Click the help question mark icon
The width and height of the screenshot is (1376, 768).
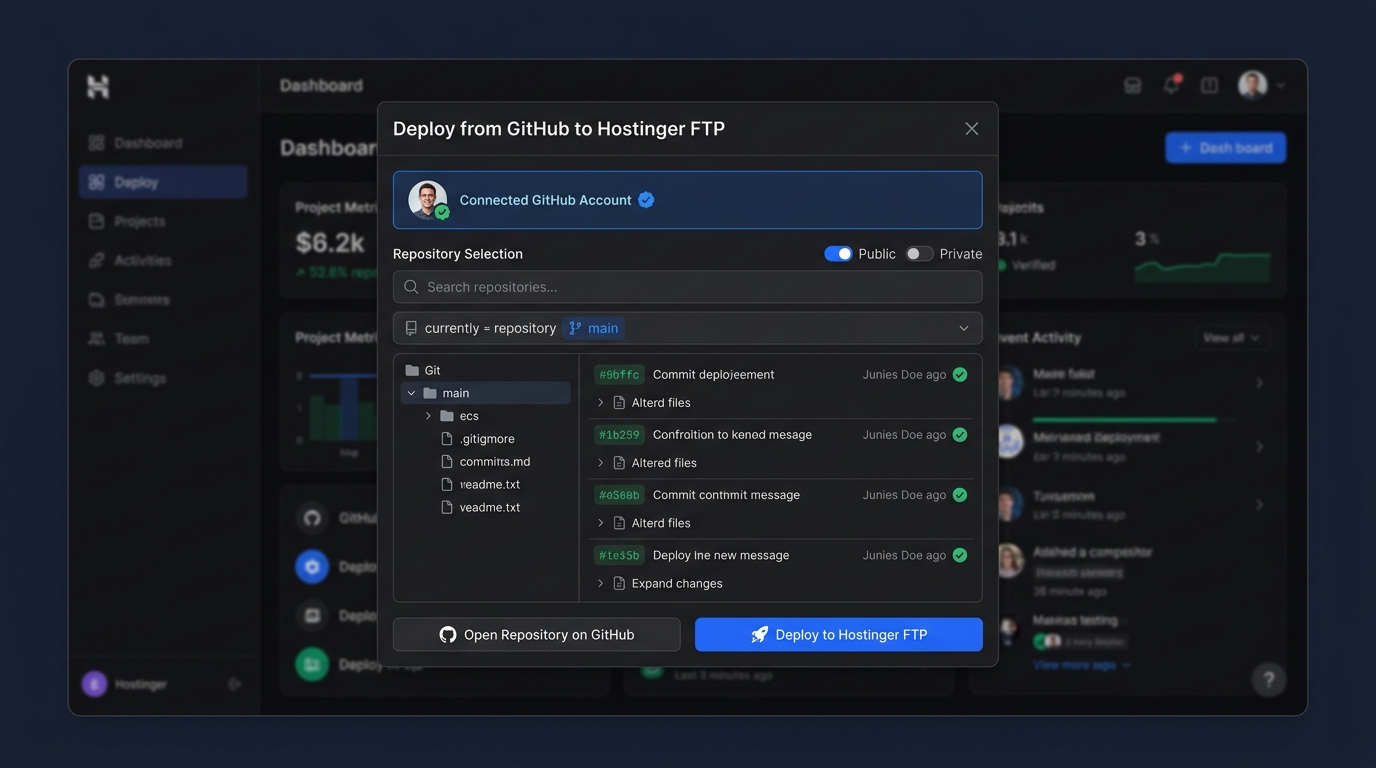[1269, 680]
